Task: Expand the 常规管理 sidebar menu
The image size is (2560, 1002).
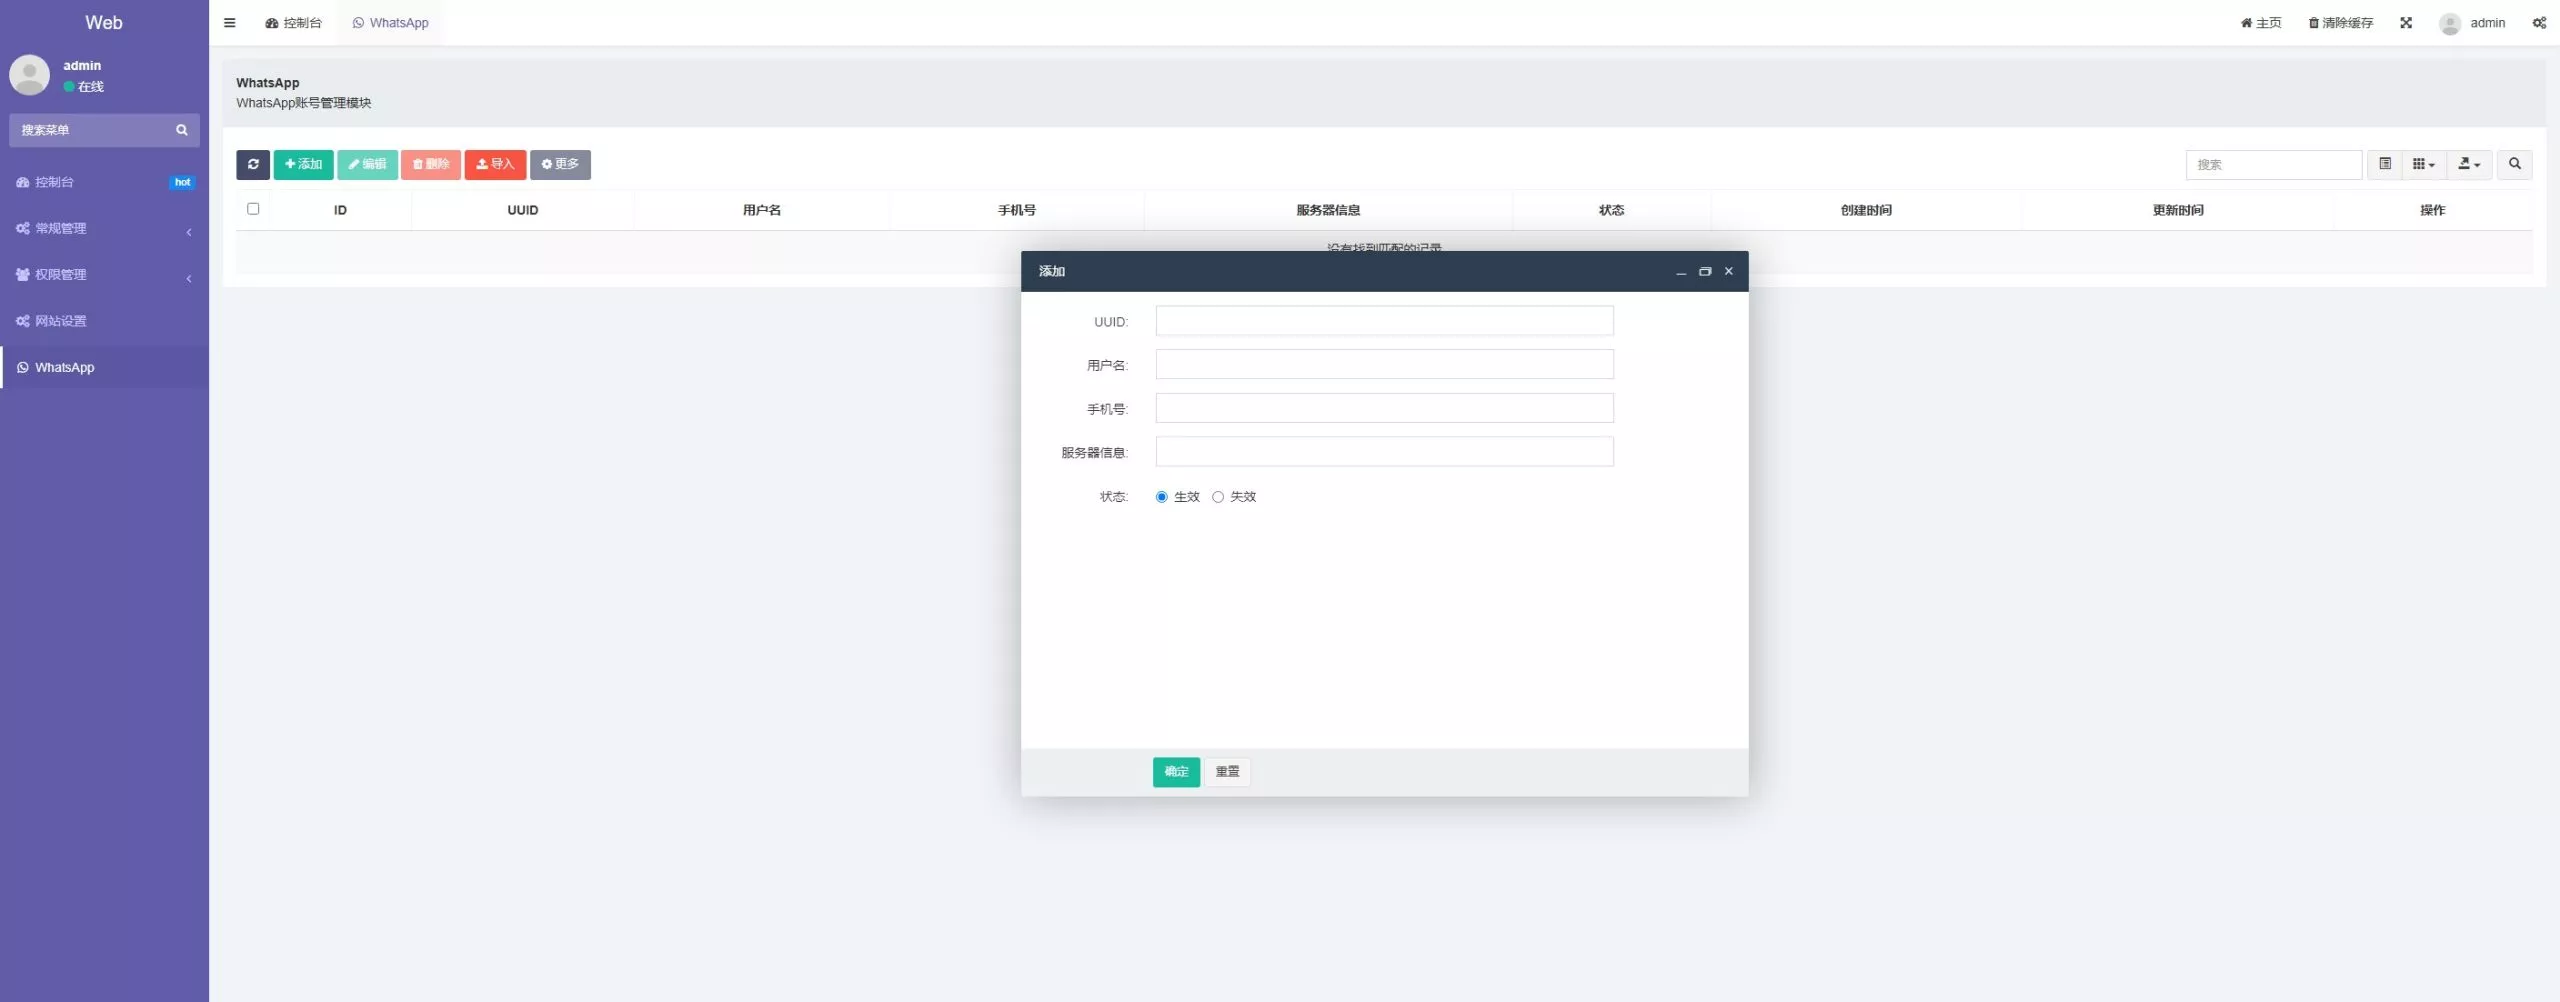Action: 104,229
